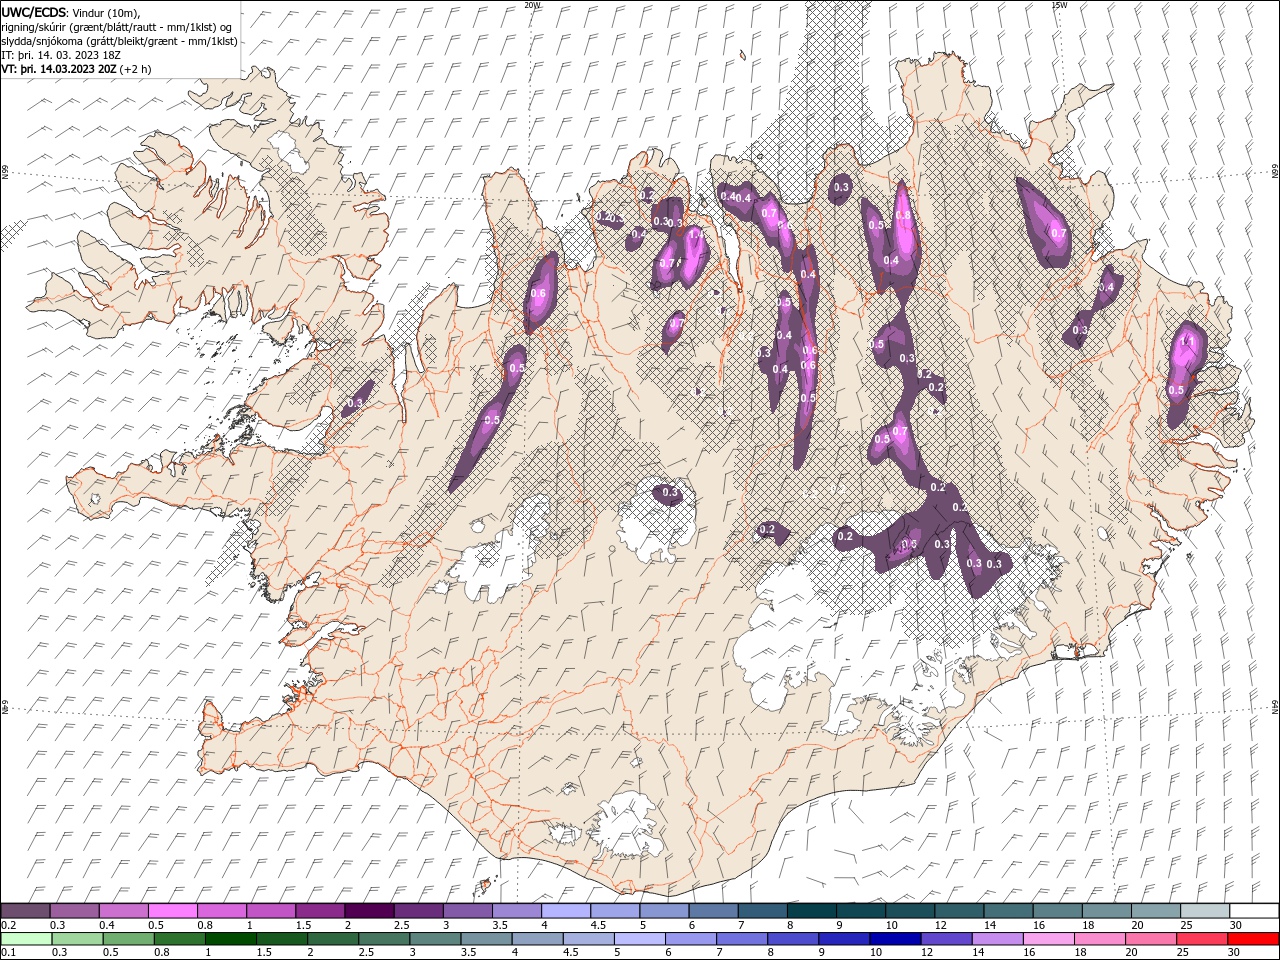
Task: Click the 'slydda/snjókoma (grátt/bleikt/grænt' description line
Action: tap(120, 41)
